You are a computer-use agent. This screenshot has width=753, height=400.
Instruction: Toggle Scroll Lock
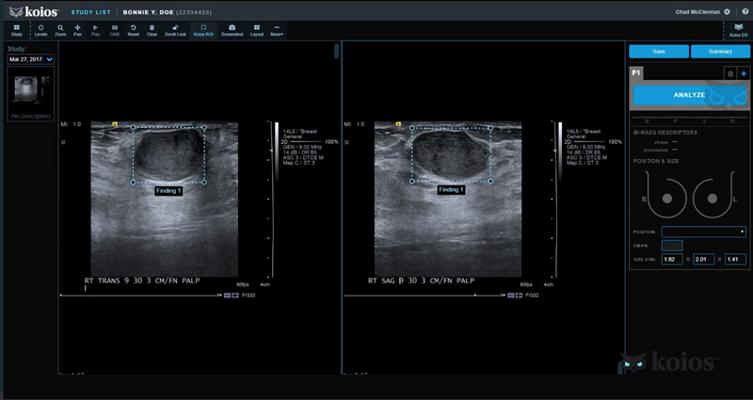click(175, 29)
